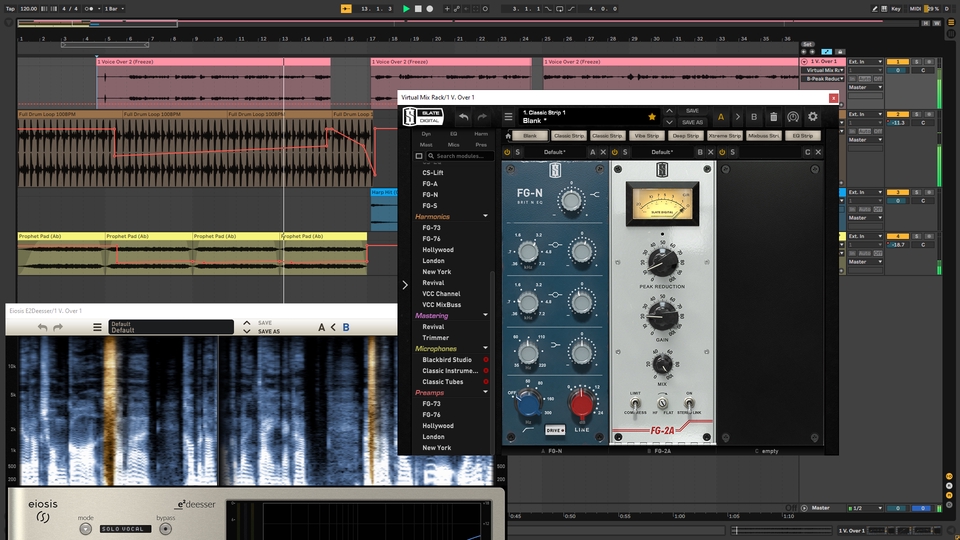Screen dimensions: 960x540
Task: Select VCC Channel in the Harmonics list
Action: (441, 294)
